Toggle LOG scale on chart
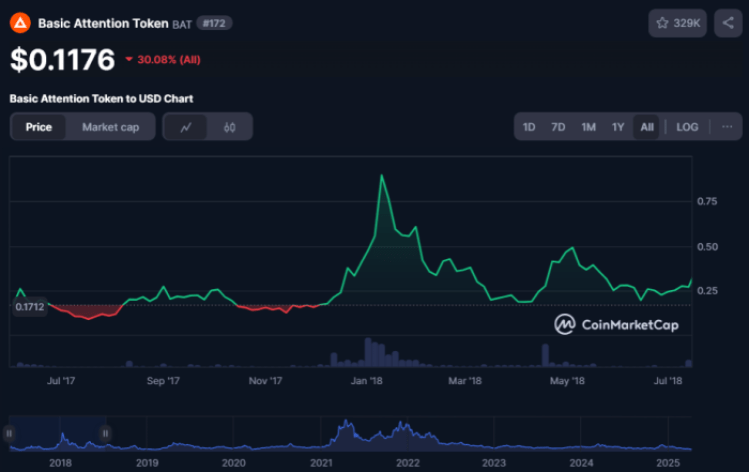The width and height of the screenshot is (749, 472). pos(687,127)
